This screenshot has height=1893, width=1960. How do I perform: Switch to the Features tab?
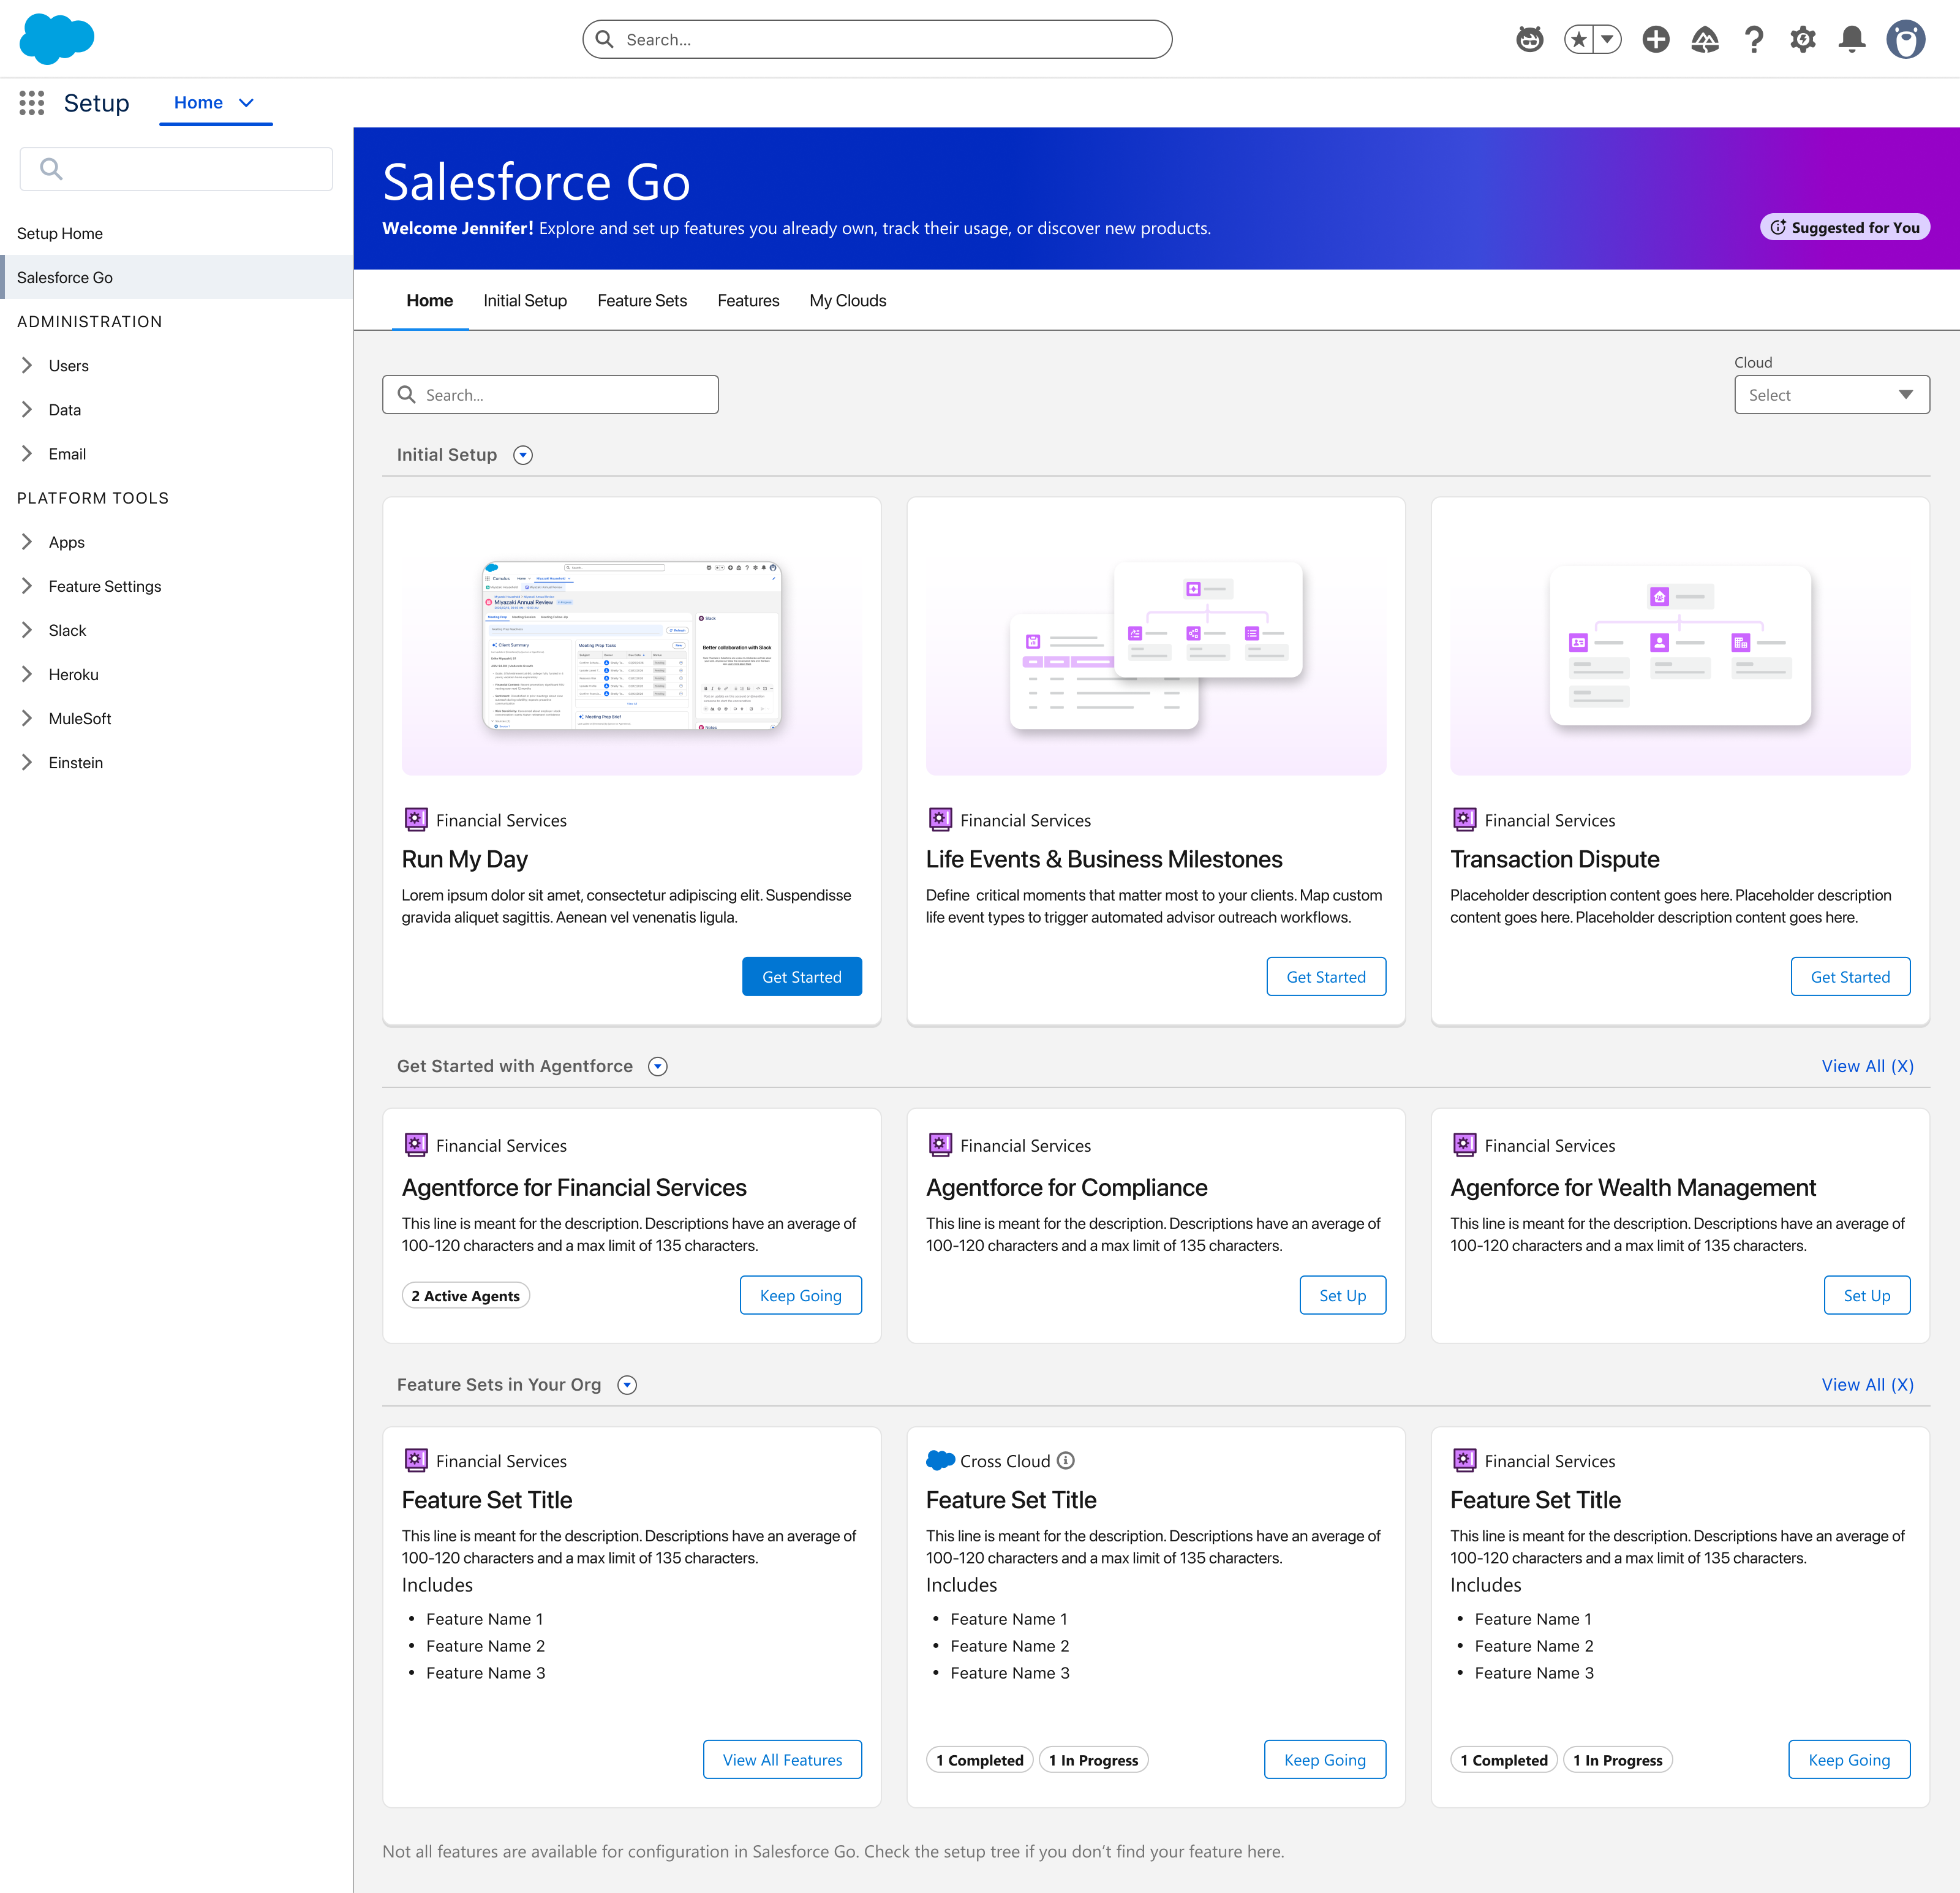pyautogui.click(x=748, y=301)
